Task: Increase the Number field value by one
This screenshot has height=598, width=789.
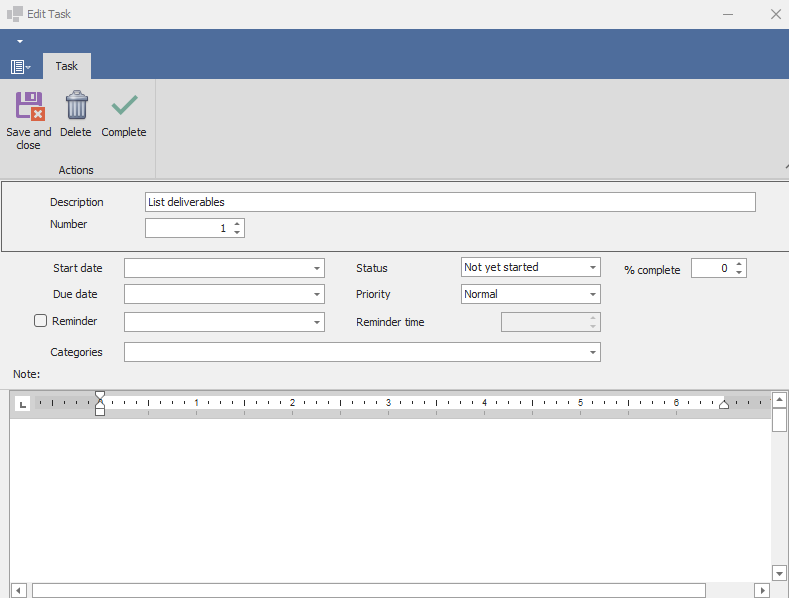Action: [237, 224]
